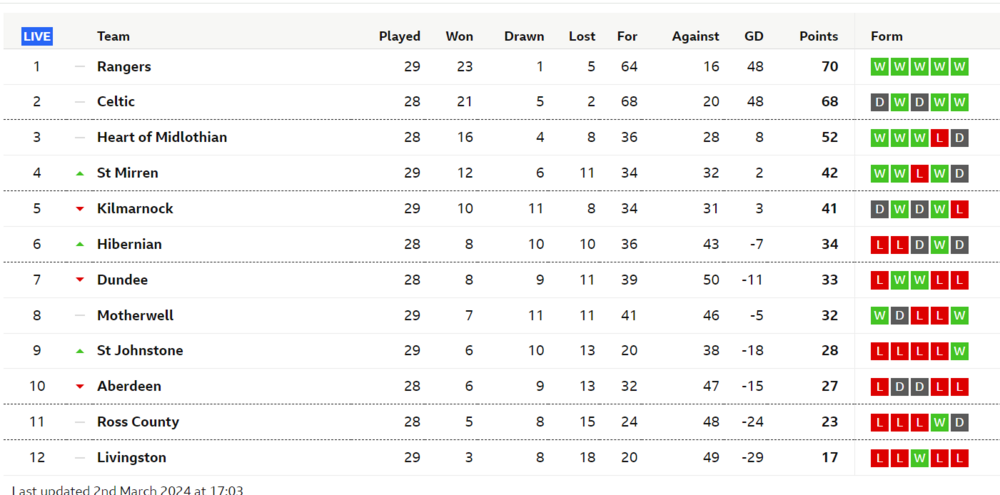
Task: Open the Celtic team link
Action: (116, 101)
